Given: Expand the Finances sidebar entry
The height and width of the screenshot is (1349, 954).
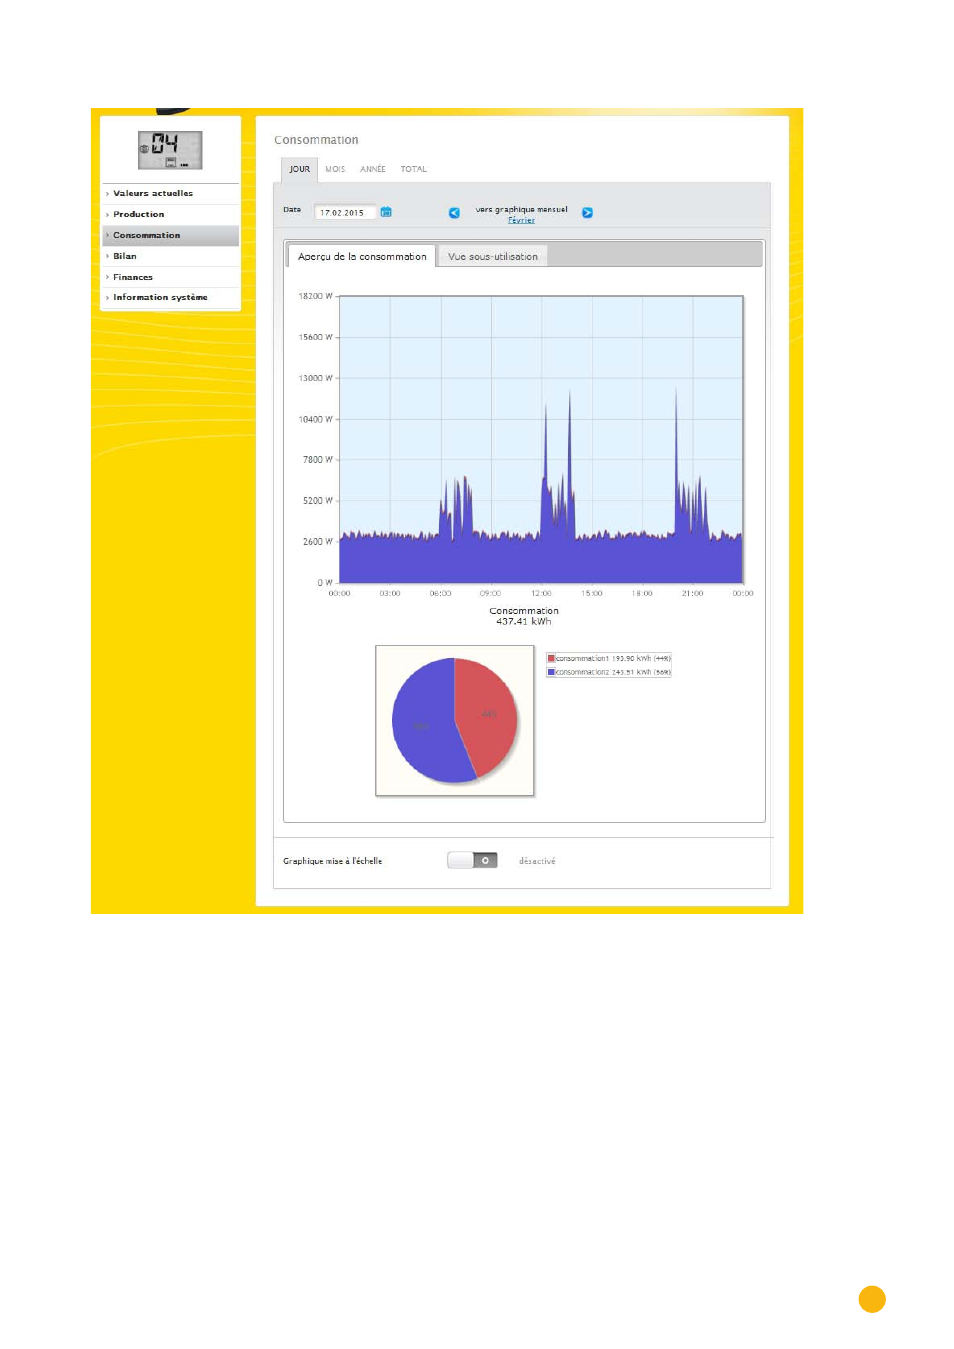Looking at the screenshot, I should click(x=170, y=277).
